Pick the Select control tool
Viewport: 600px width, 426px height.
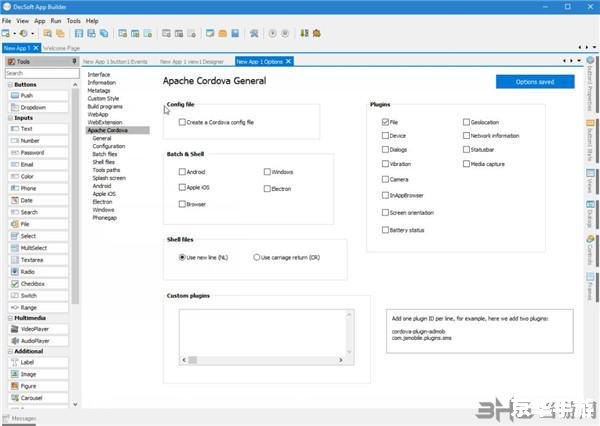pyautogui.click(x=38, y=236)
